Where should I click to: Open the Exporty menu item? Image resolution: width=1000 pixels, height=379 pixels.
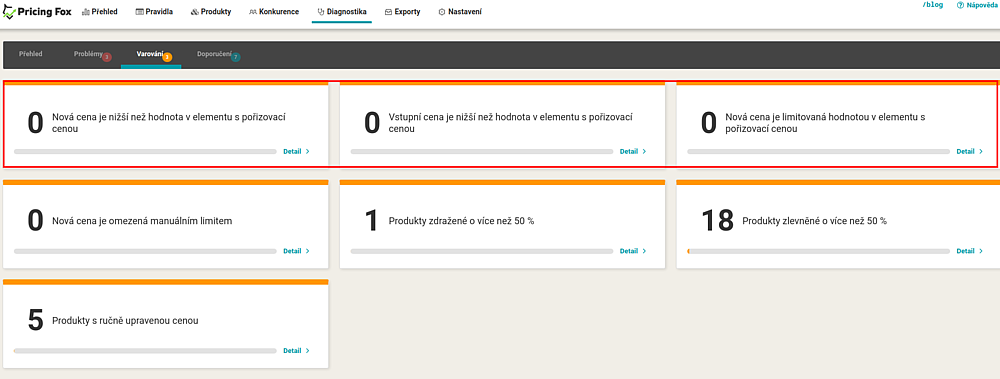pos(402,11)
